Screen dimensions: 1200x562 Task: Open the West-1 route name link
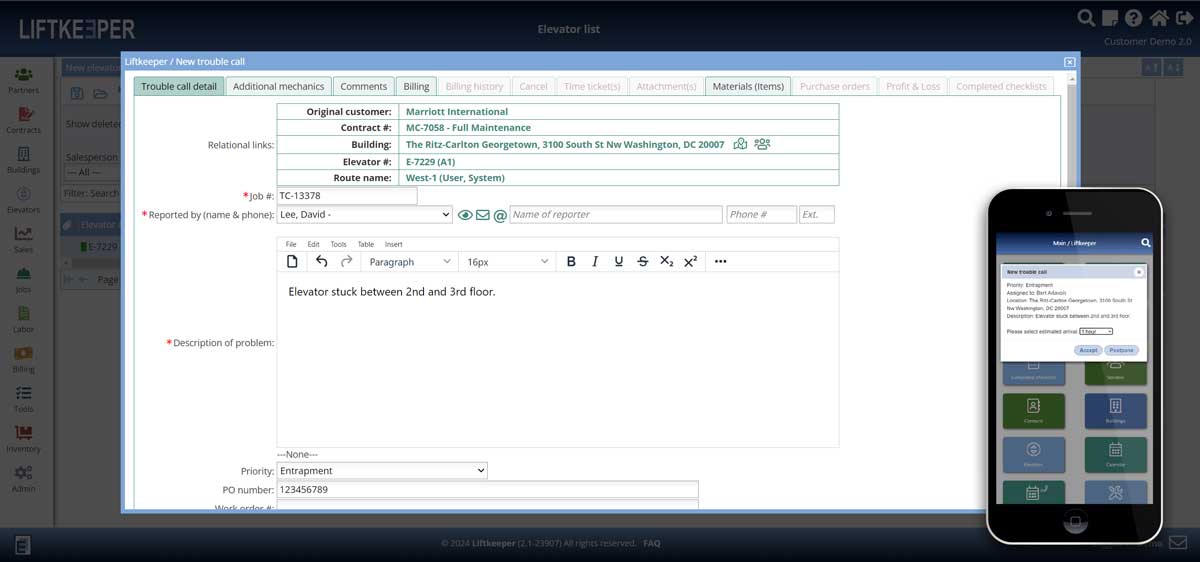455,178
